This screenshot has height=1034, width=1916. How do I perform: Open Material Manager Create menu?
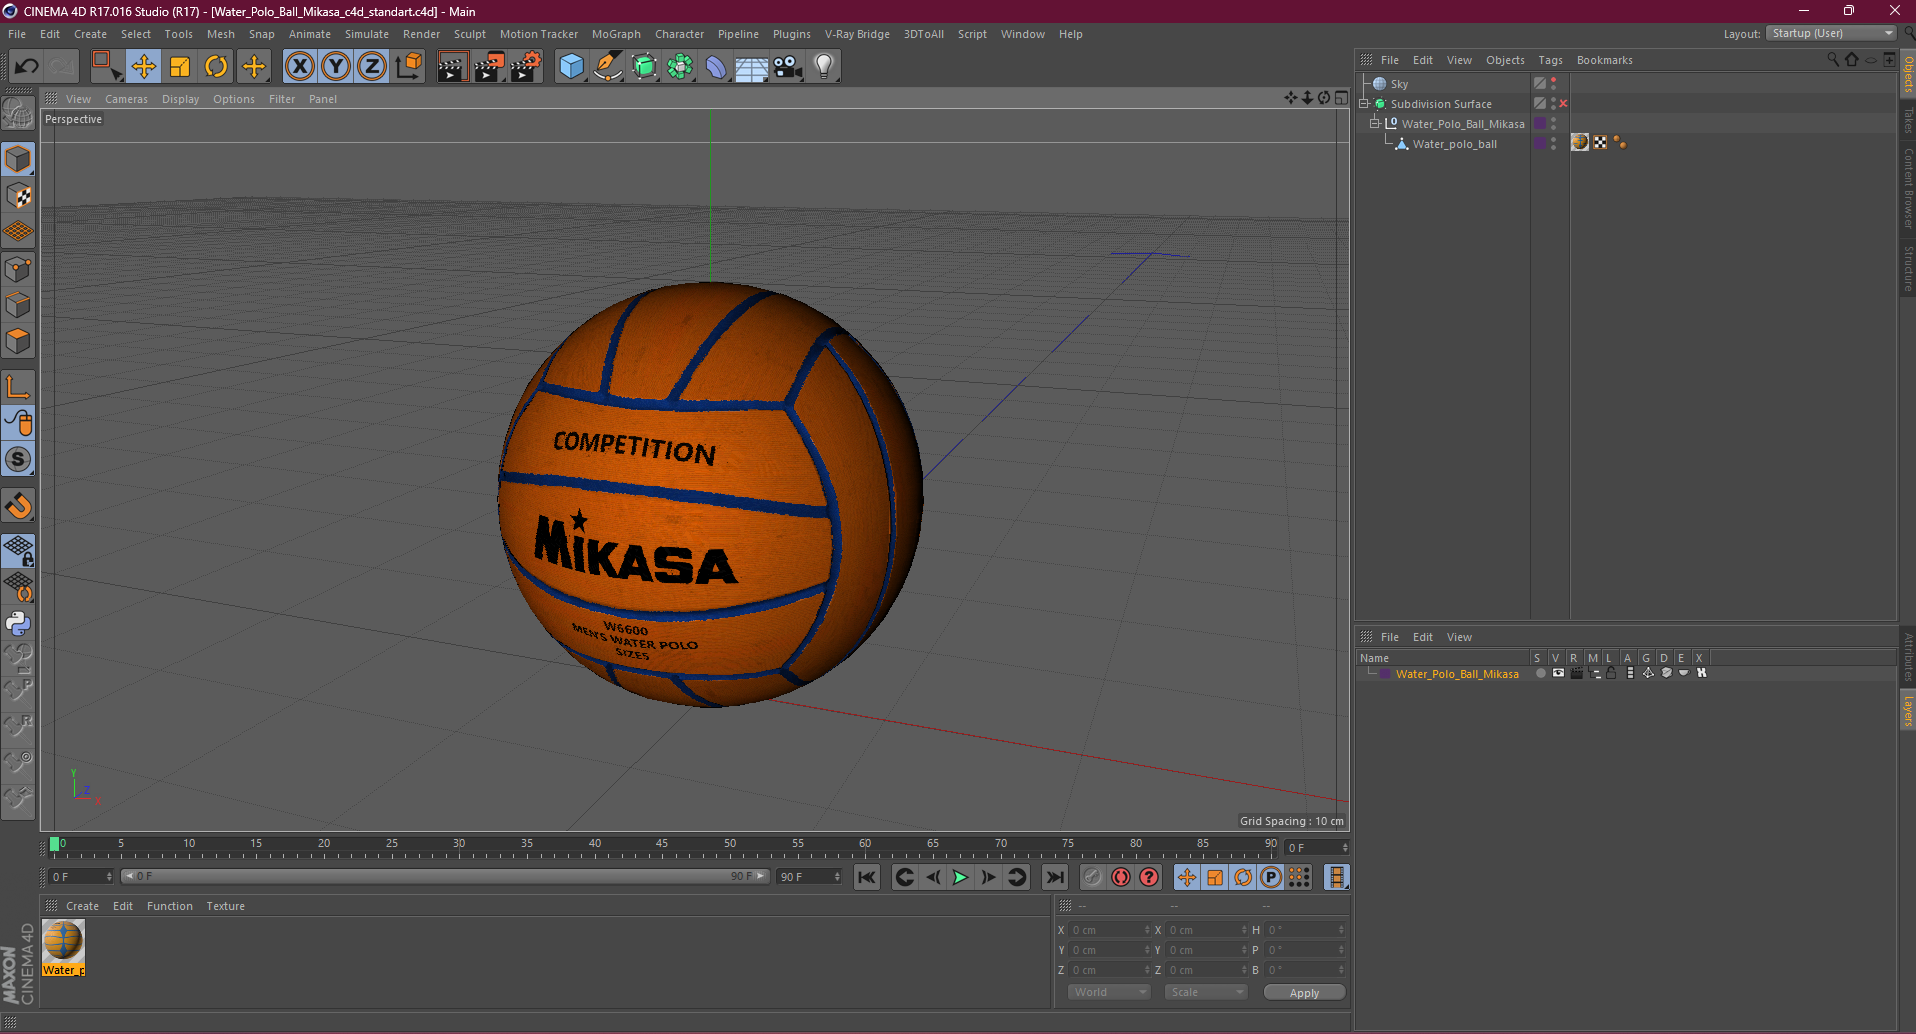tap(82, 906)
